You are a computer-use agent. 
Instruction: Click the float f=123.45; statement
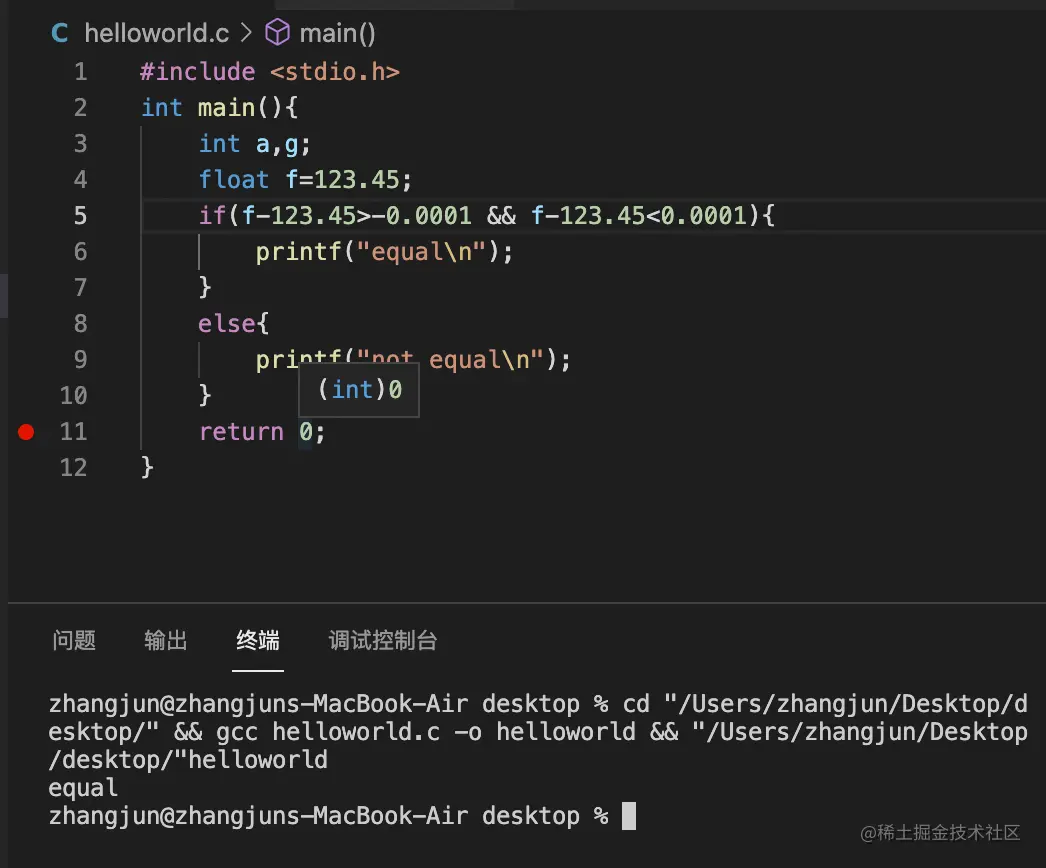pos(306,179)
